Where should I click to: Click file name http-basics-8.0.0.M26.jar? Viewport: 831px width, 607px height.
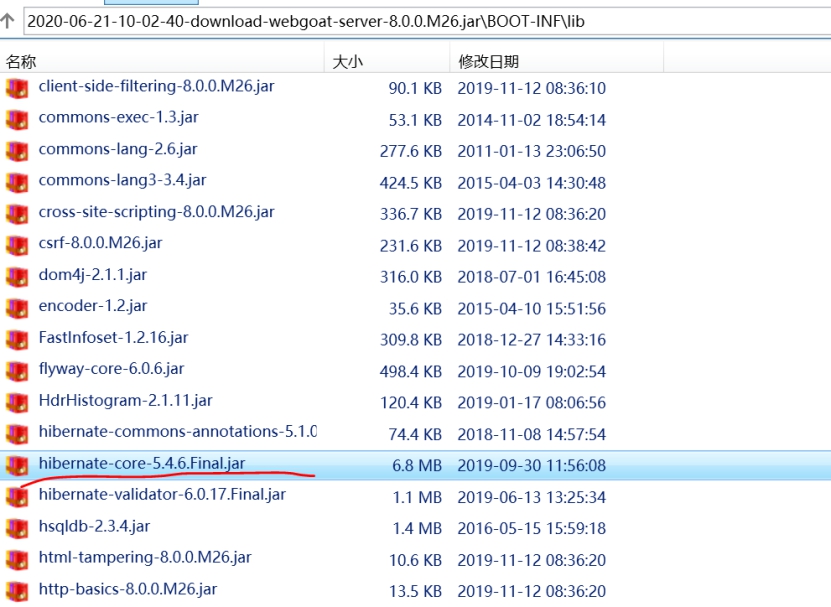128,589
